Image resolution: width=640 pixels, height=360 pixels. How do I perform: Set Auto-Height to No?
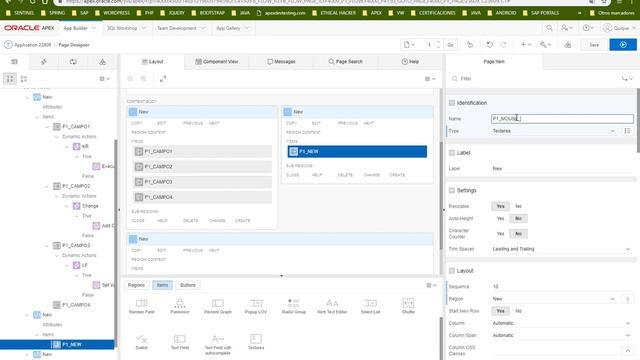(518, 219)
